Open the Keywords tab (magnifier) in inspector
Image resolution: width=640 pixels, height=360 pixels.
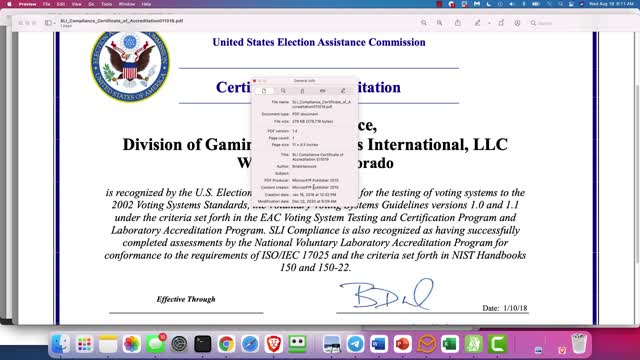(x=283, y=91)
